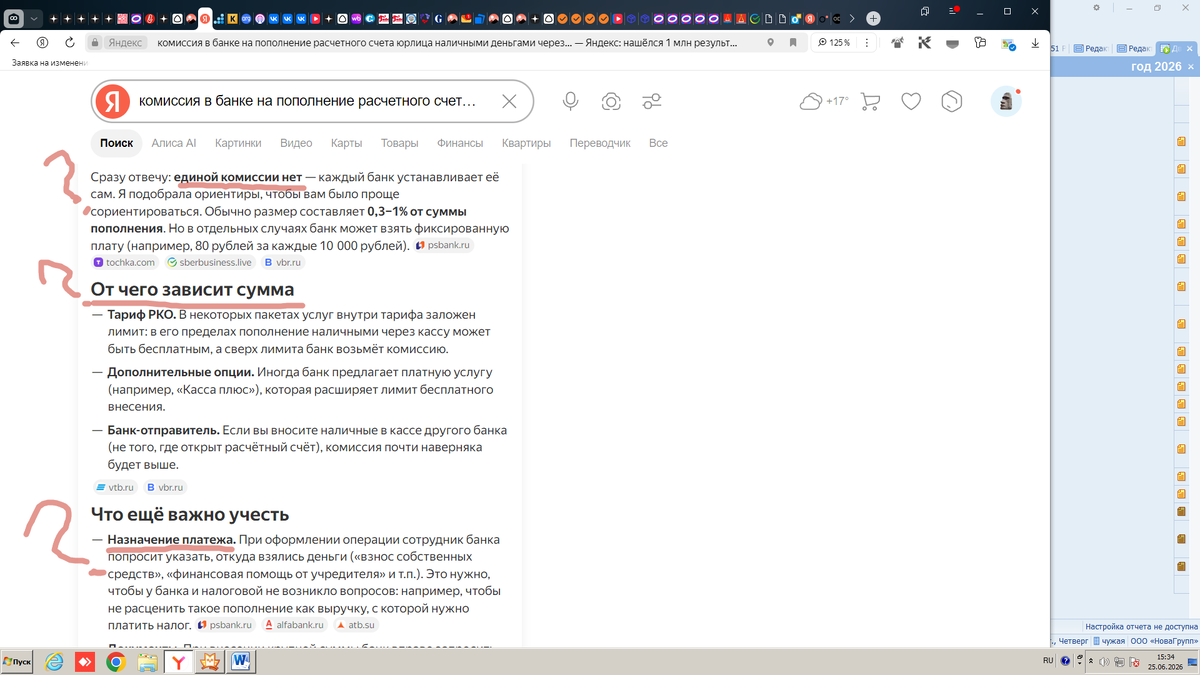Open the atb.su source link
Viewport: 1200px width, 675px height.
click(x=356, y=624)
